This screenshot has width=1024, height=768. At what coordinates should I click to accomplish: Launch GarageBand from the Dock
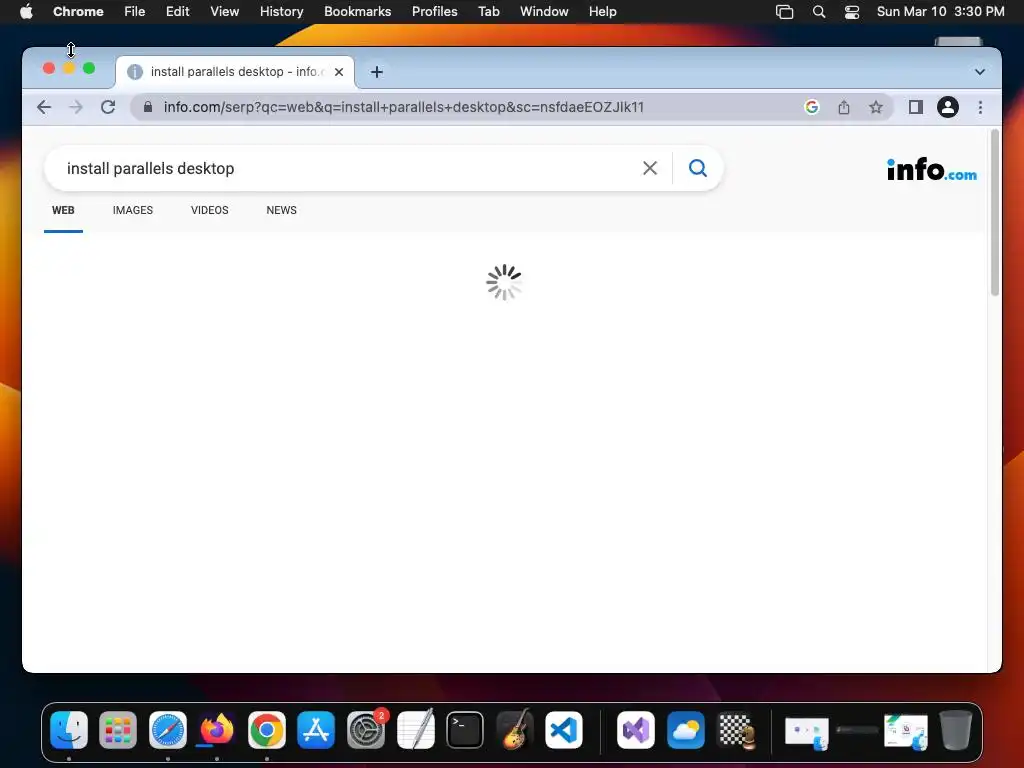[515, 729]
